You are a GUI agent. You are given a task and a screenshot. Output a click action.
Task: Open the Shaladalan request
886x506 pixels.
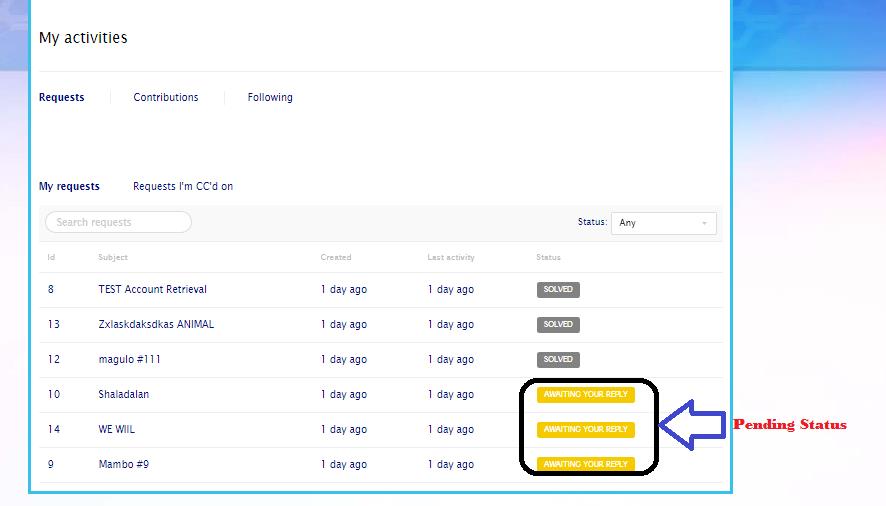pos(123,394)
